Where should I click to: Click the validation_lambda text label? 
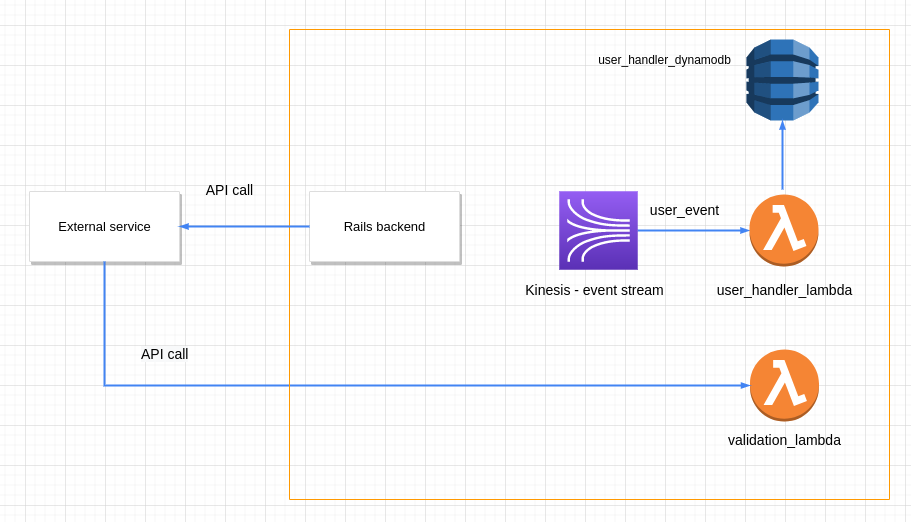click(x=784, y=440)
